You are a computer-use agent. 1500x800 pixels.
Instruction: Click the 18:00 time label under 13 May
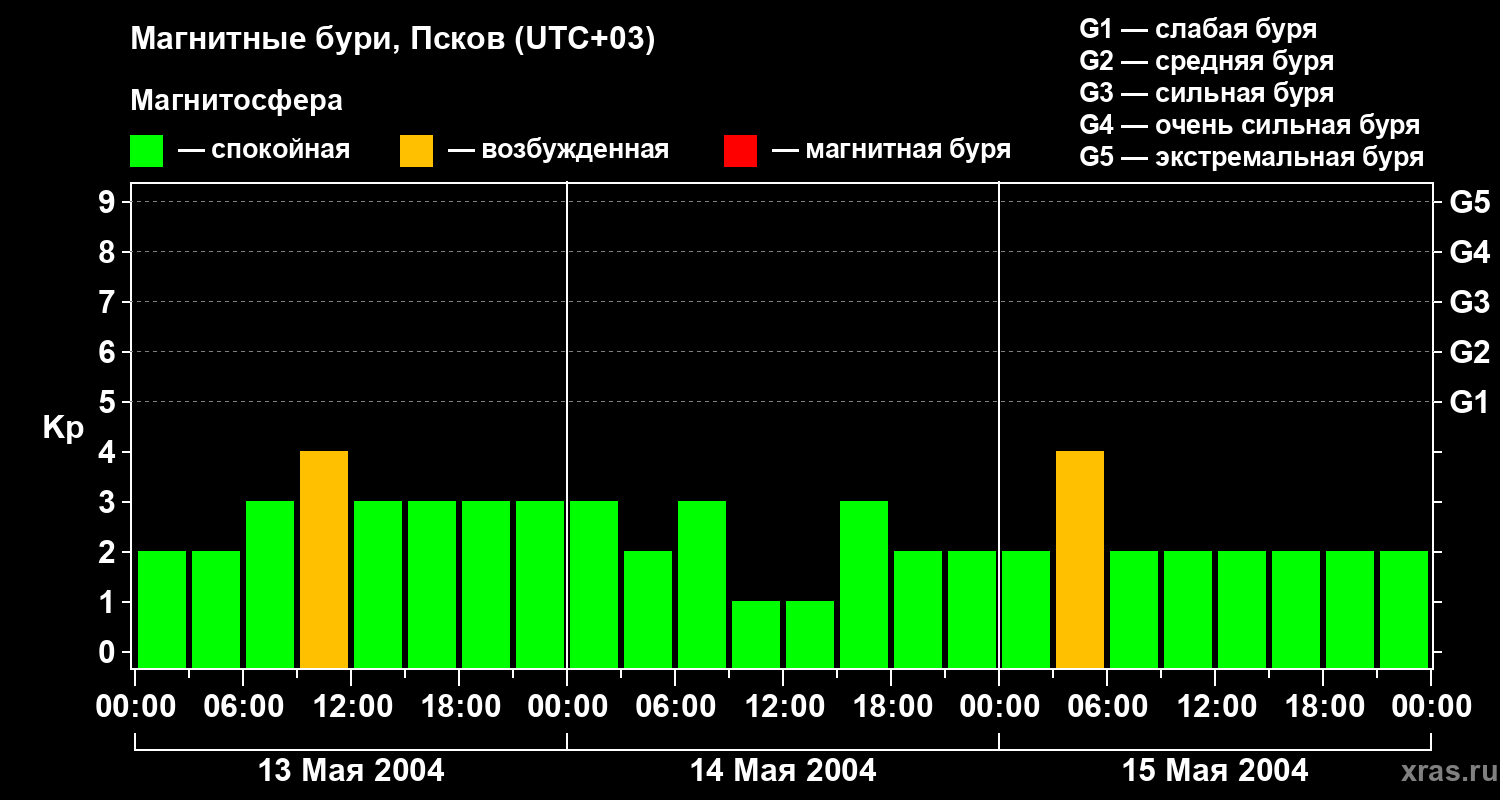coord(460,707)
